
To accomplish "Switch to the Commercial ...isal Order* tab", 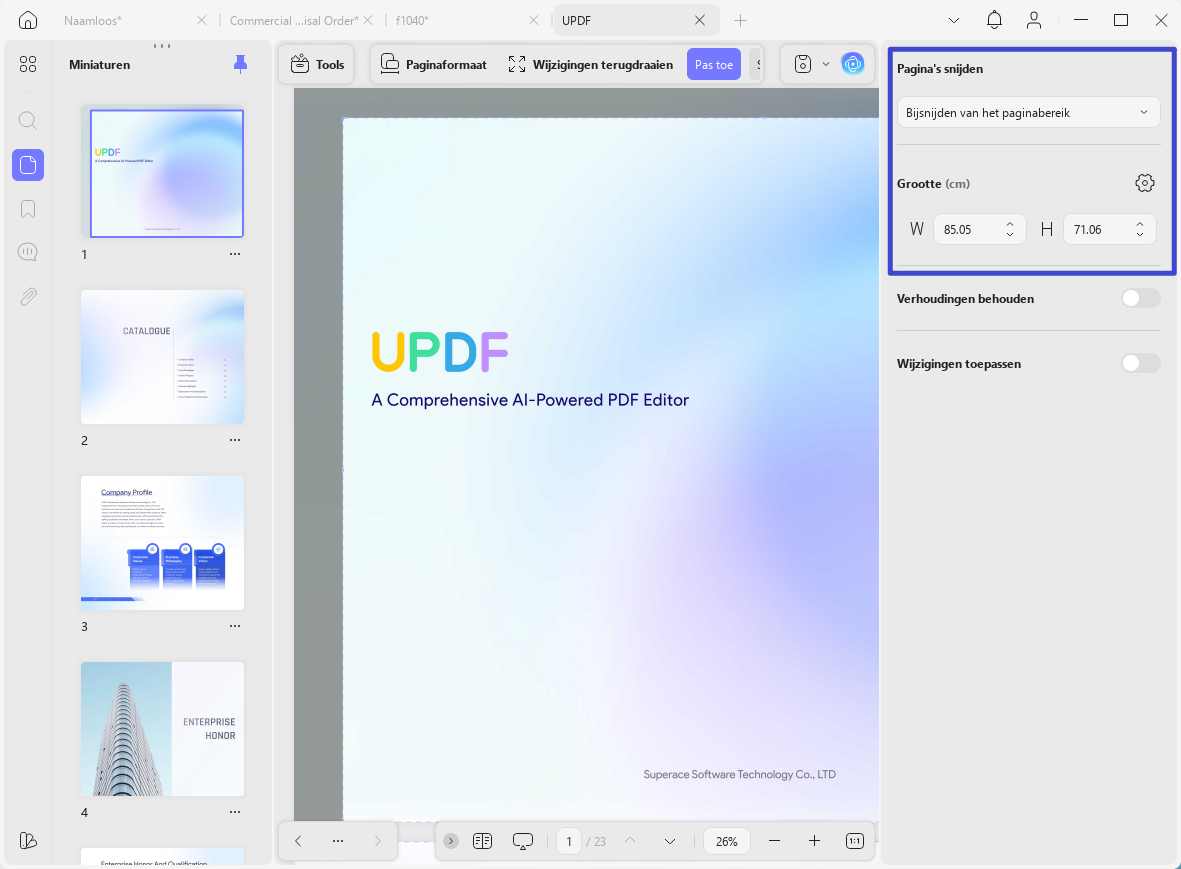I will click(294, 20).
